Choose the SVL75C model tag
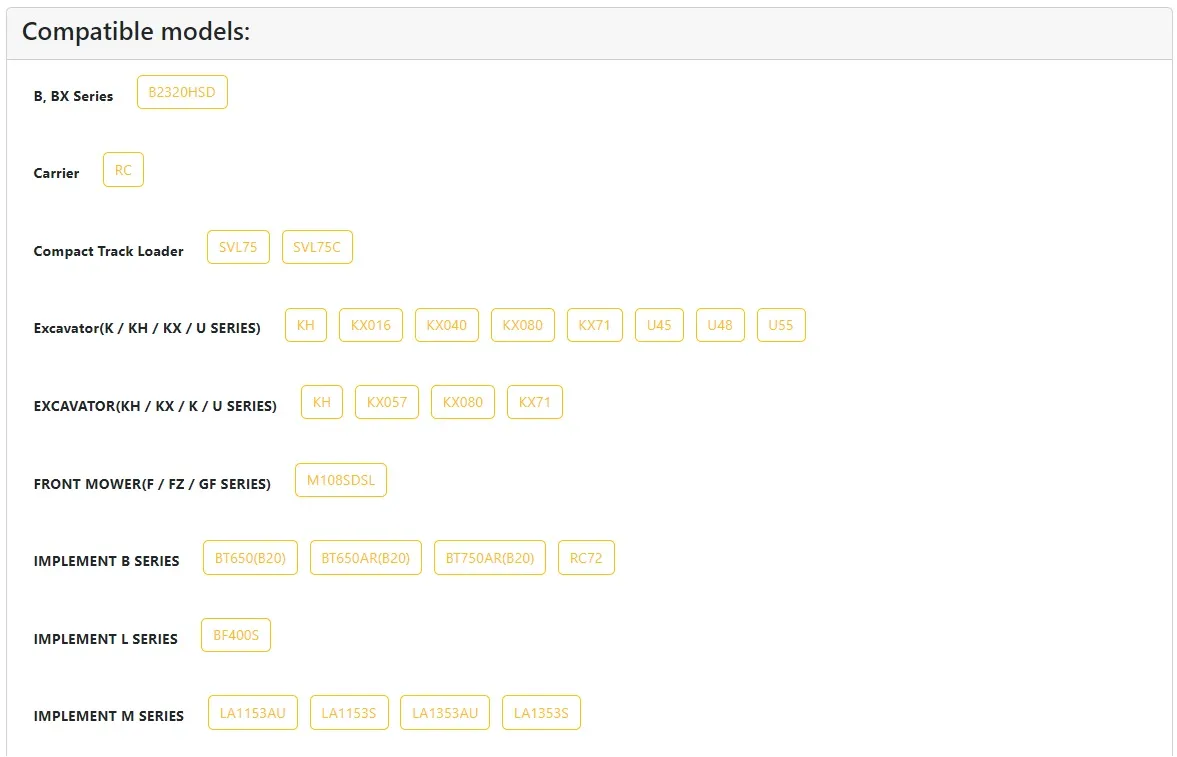Screen dimensions: 1177x757 (317, 247)
